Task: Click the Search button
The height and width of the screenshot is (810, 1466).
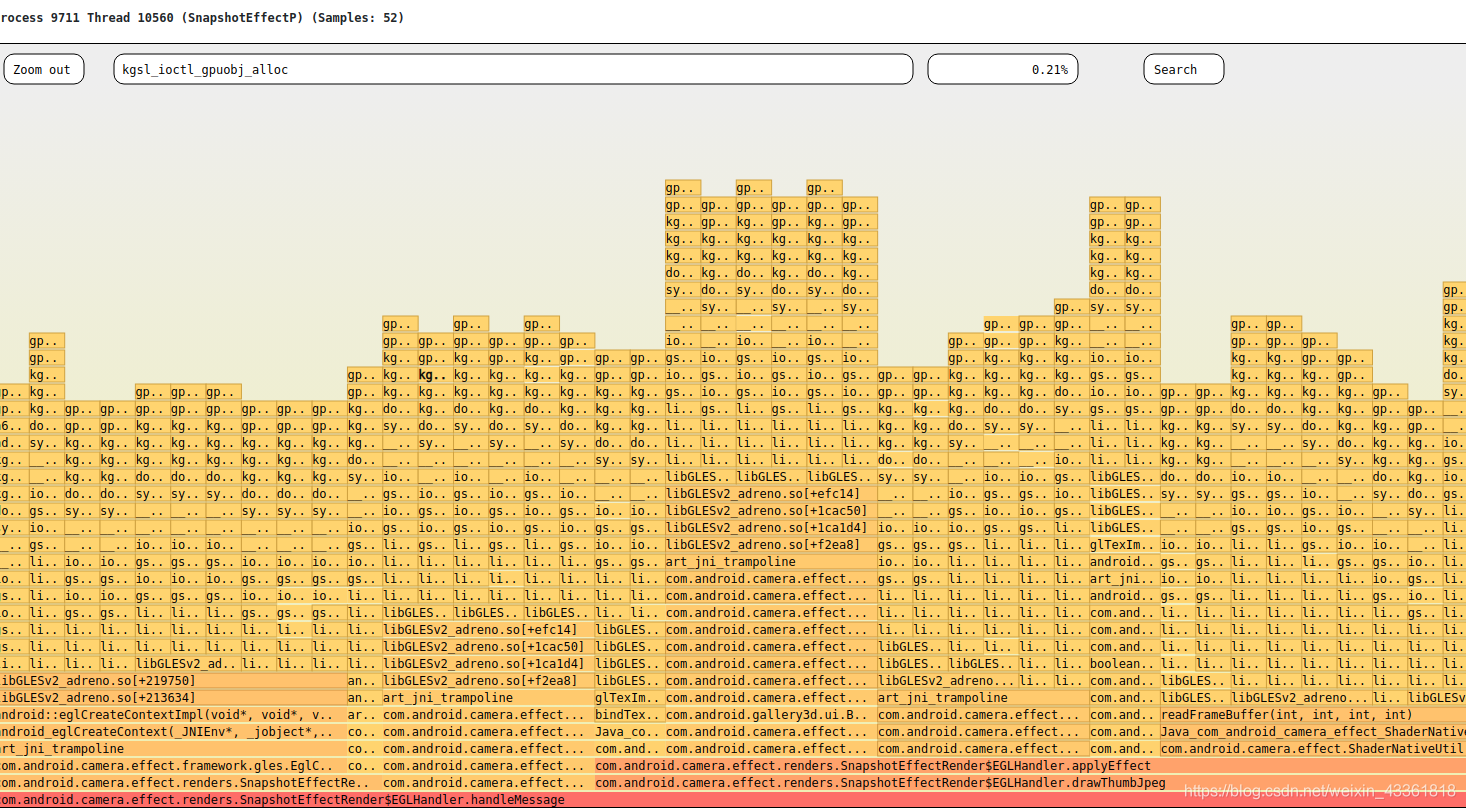Action: point(1183,68)
